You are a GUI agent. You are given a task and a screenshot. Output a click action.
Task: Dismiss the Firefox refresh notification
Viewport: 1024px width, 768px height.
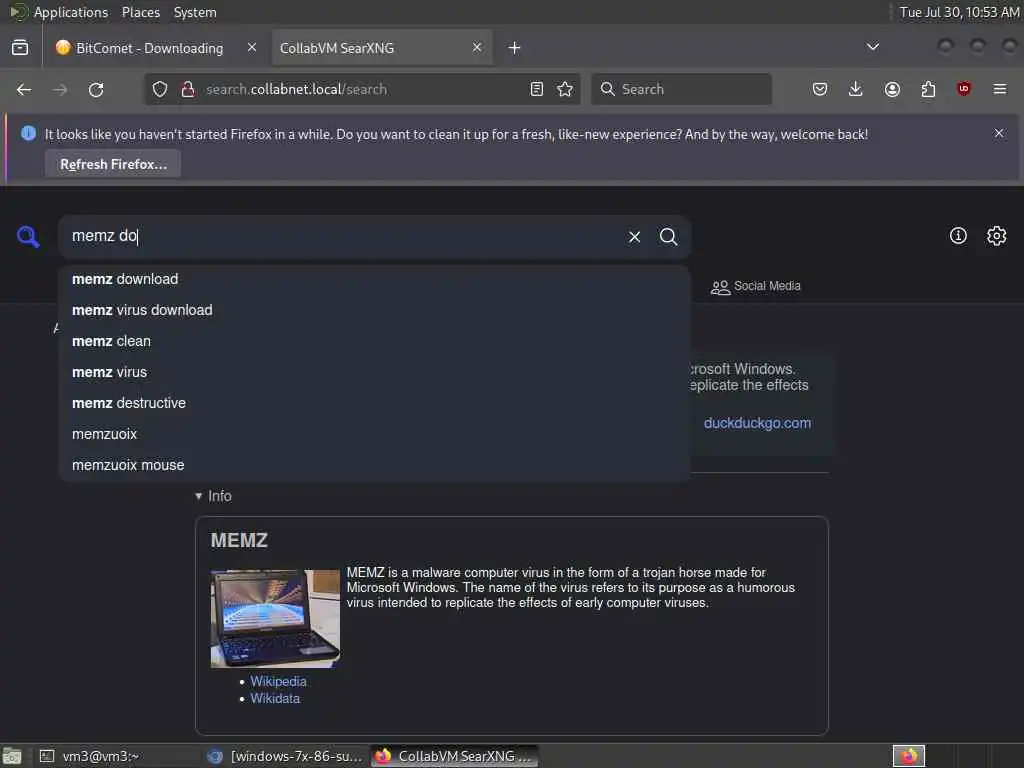point(999,133)
